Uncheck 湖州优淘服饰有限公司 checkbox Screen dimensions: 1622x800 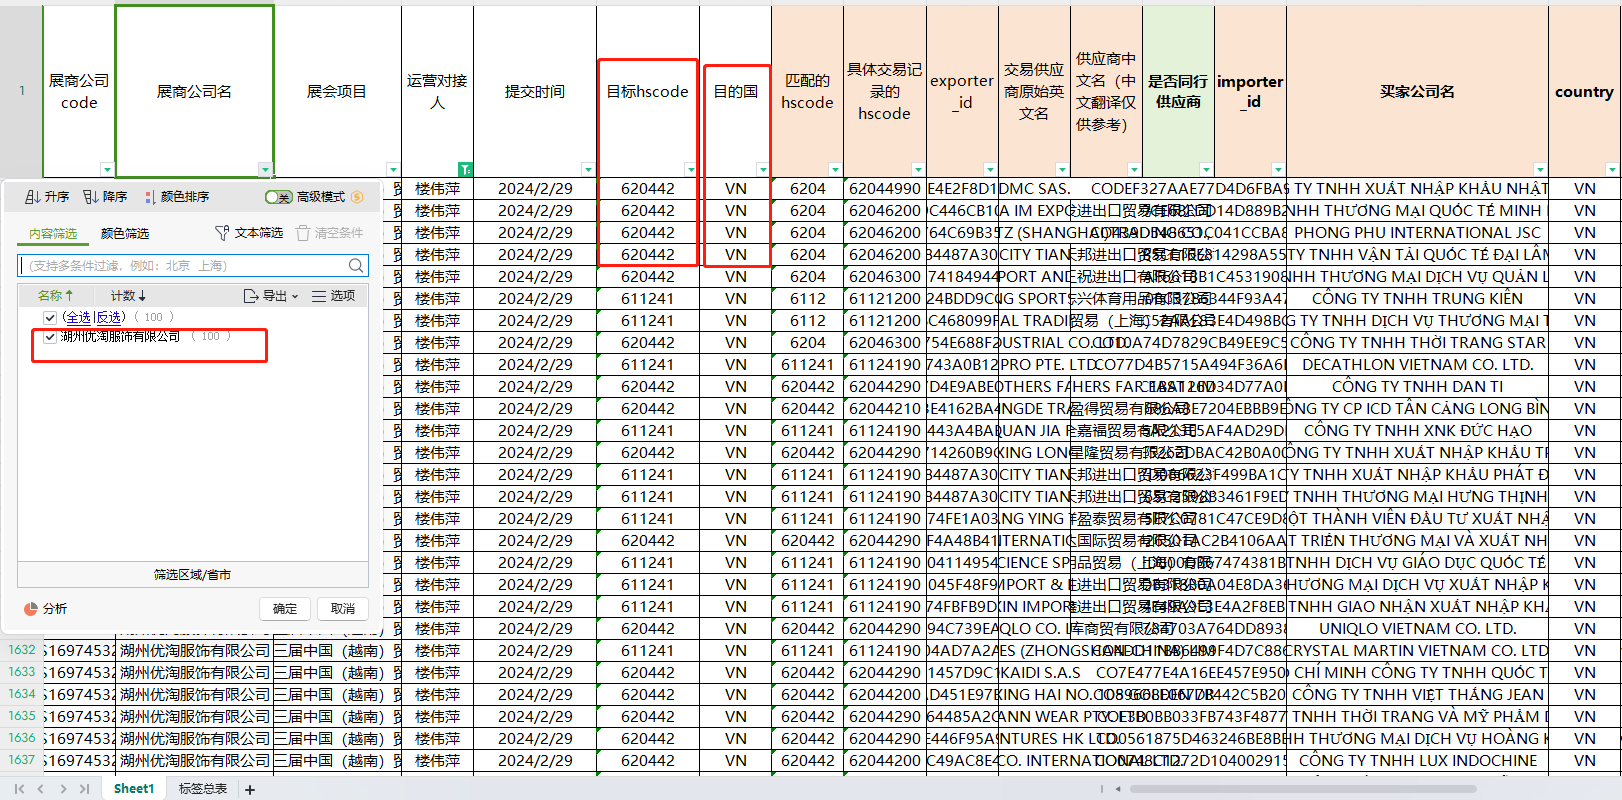pyautogui.click(x=49, y=337)
